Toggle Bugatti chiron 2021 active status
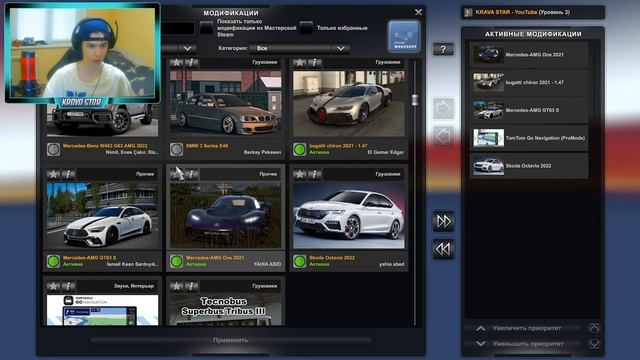 [x=300, y=149]
